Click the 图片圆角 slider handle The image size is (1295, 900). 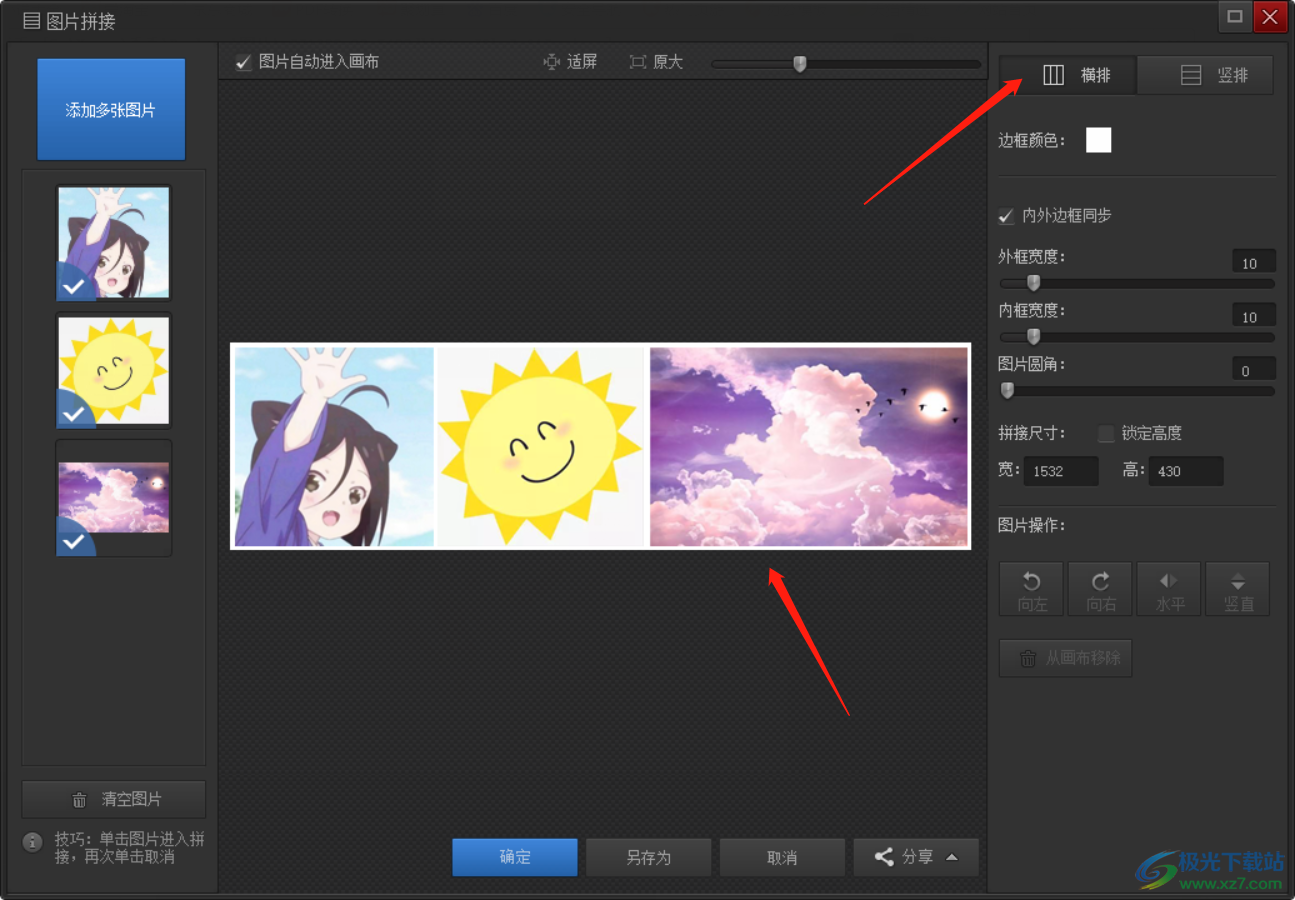click(x=1007, y=390)
